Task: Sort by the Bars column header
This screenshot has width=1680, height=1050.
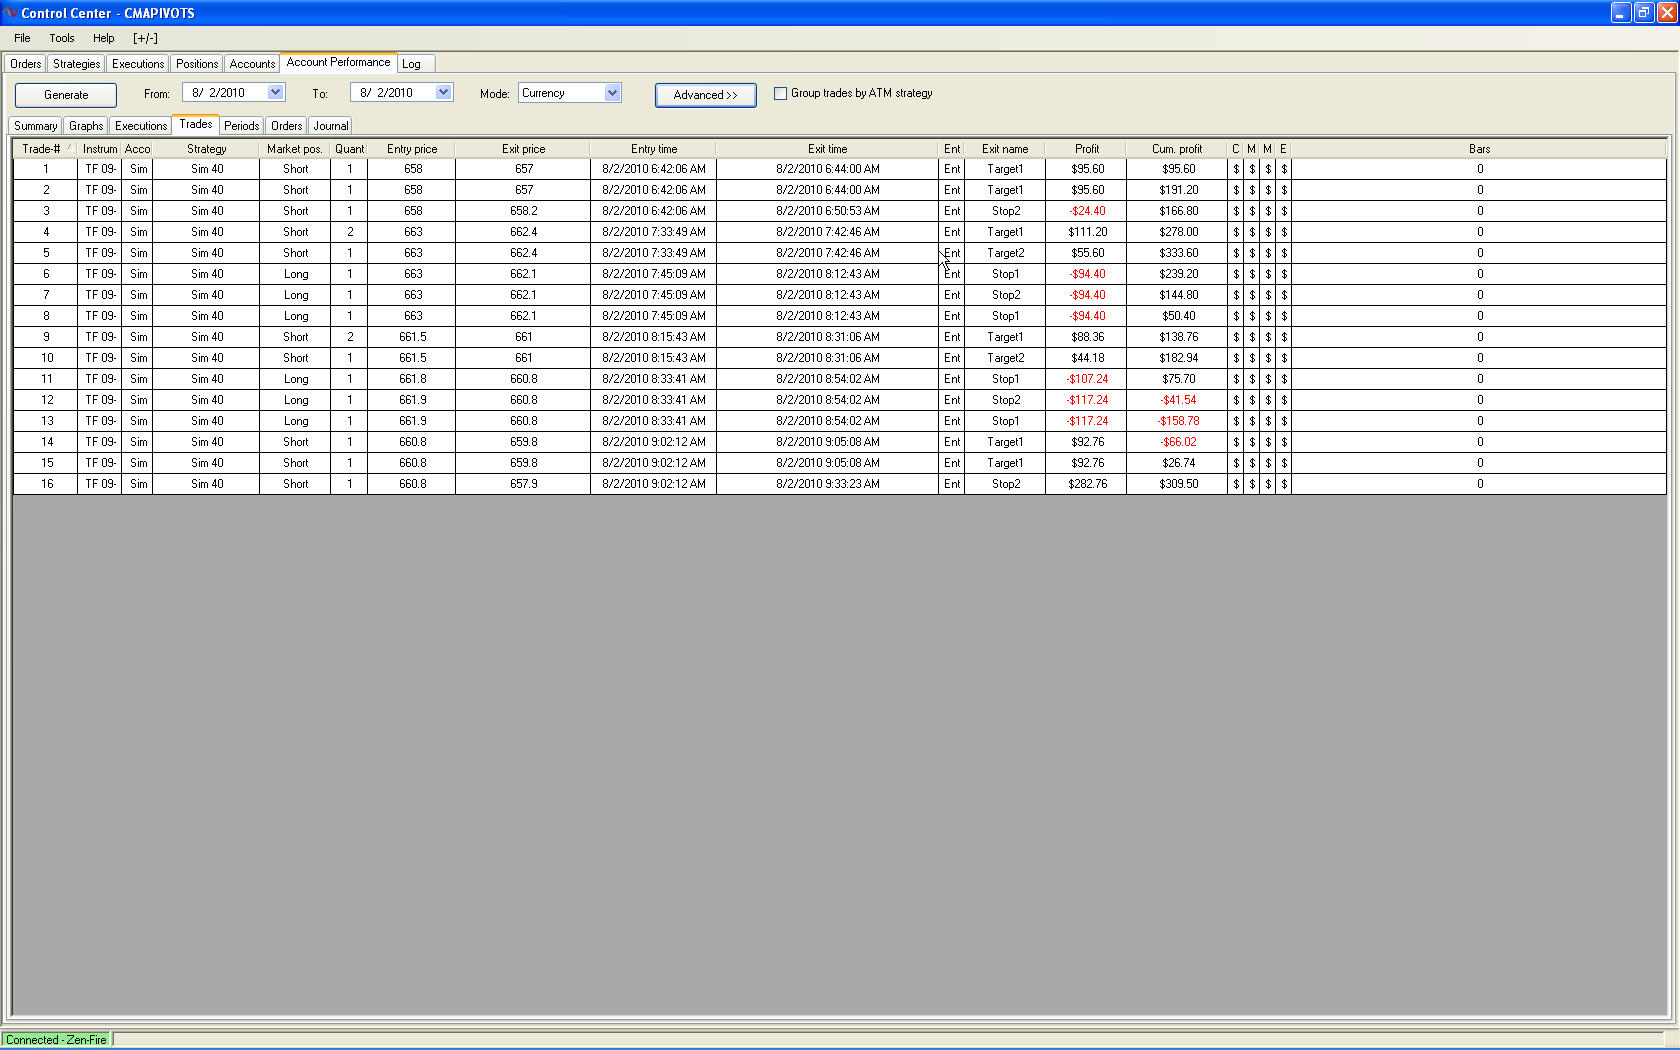Action: [1480, 149]
